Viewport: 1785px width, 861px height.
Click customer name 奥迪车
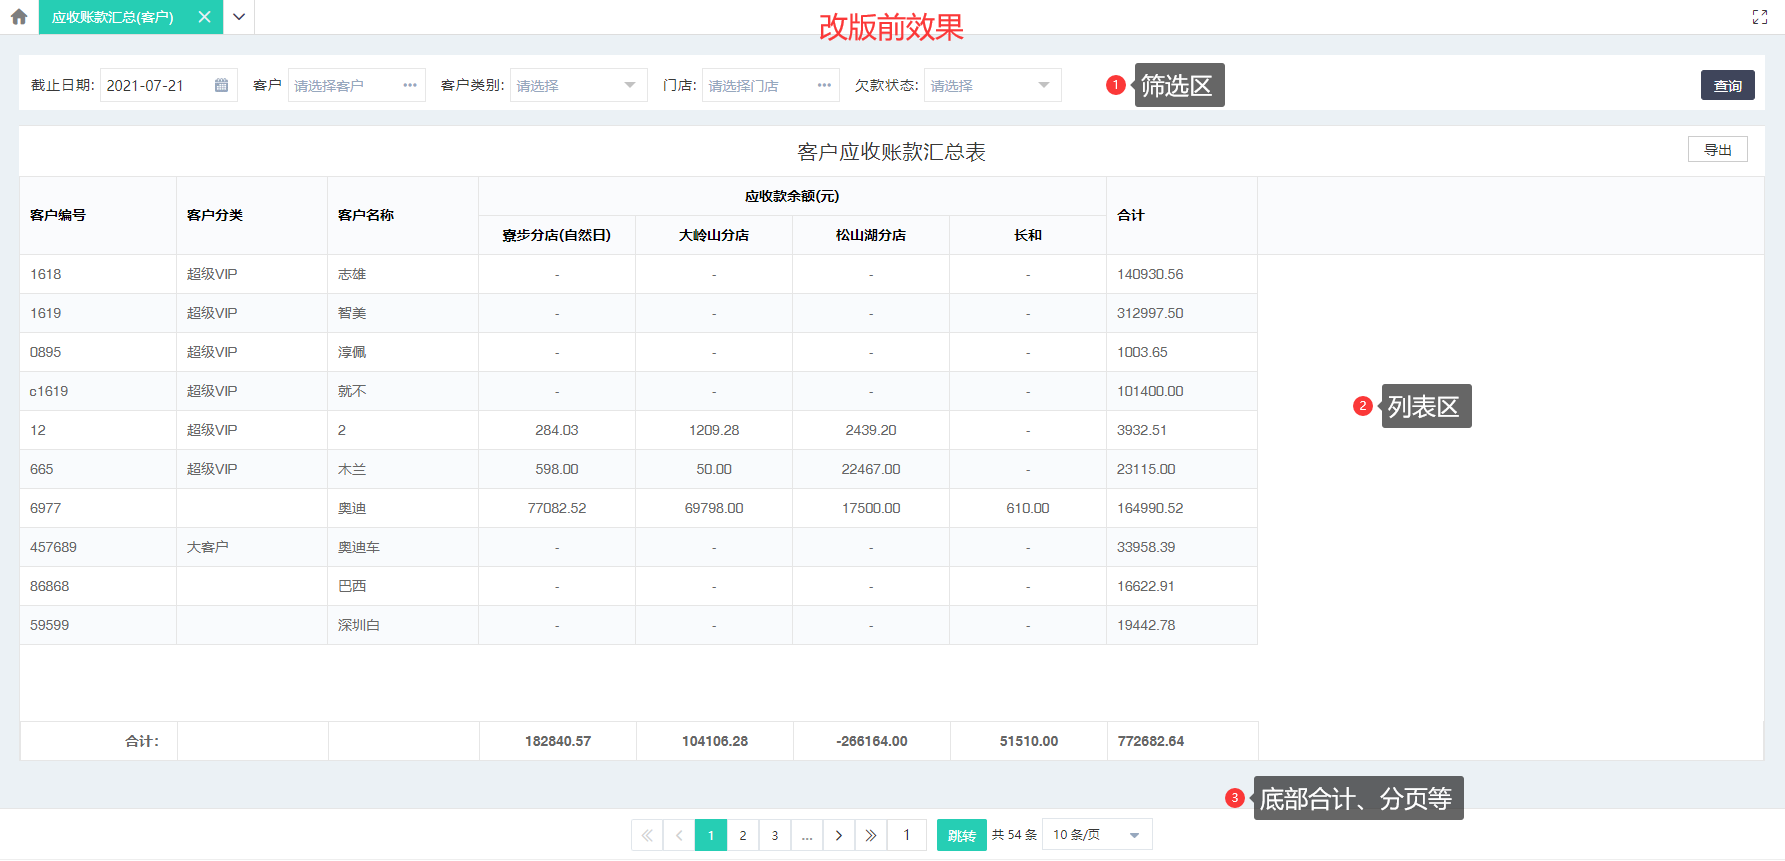[359, 547]
